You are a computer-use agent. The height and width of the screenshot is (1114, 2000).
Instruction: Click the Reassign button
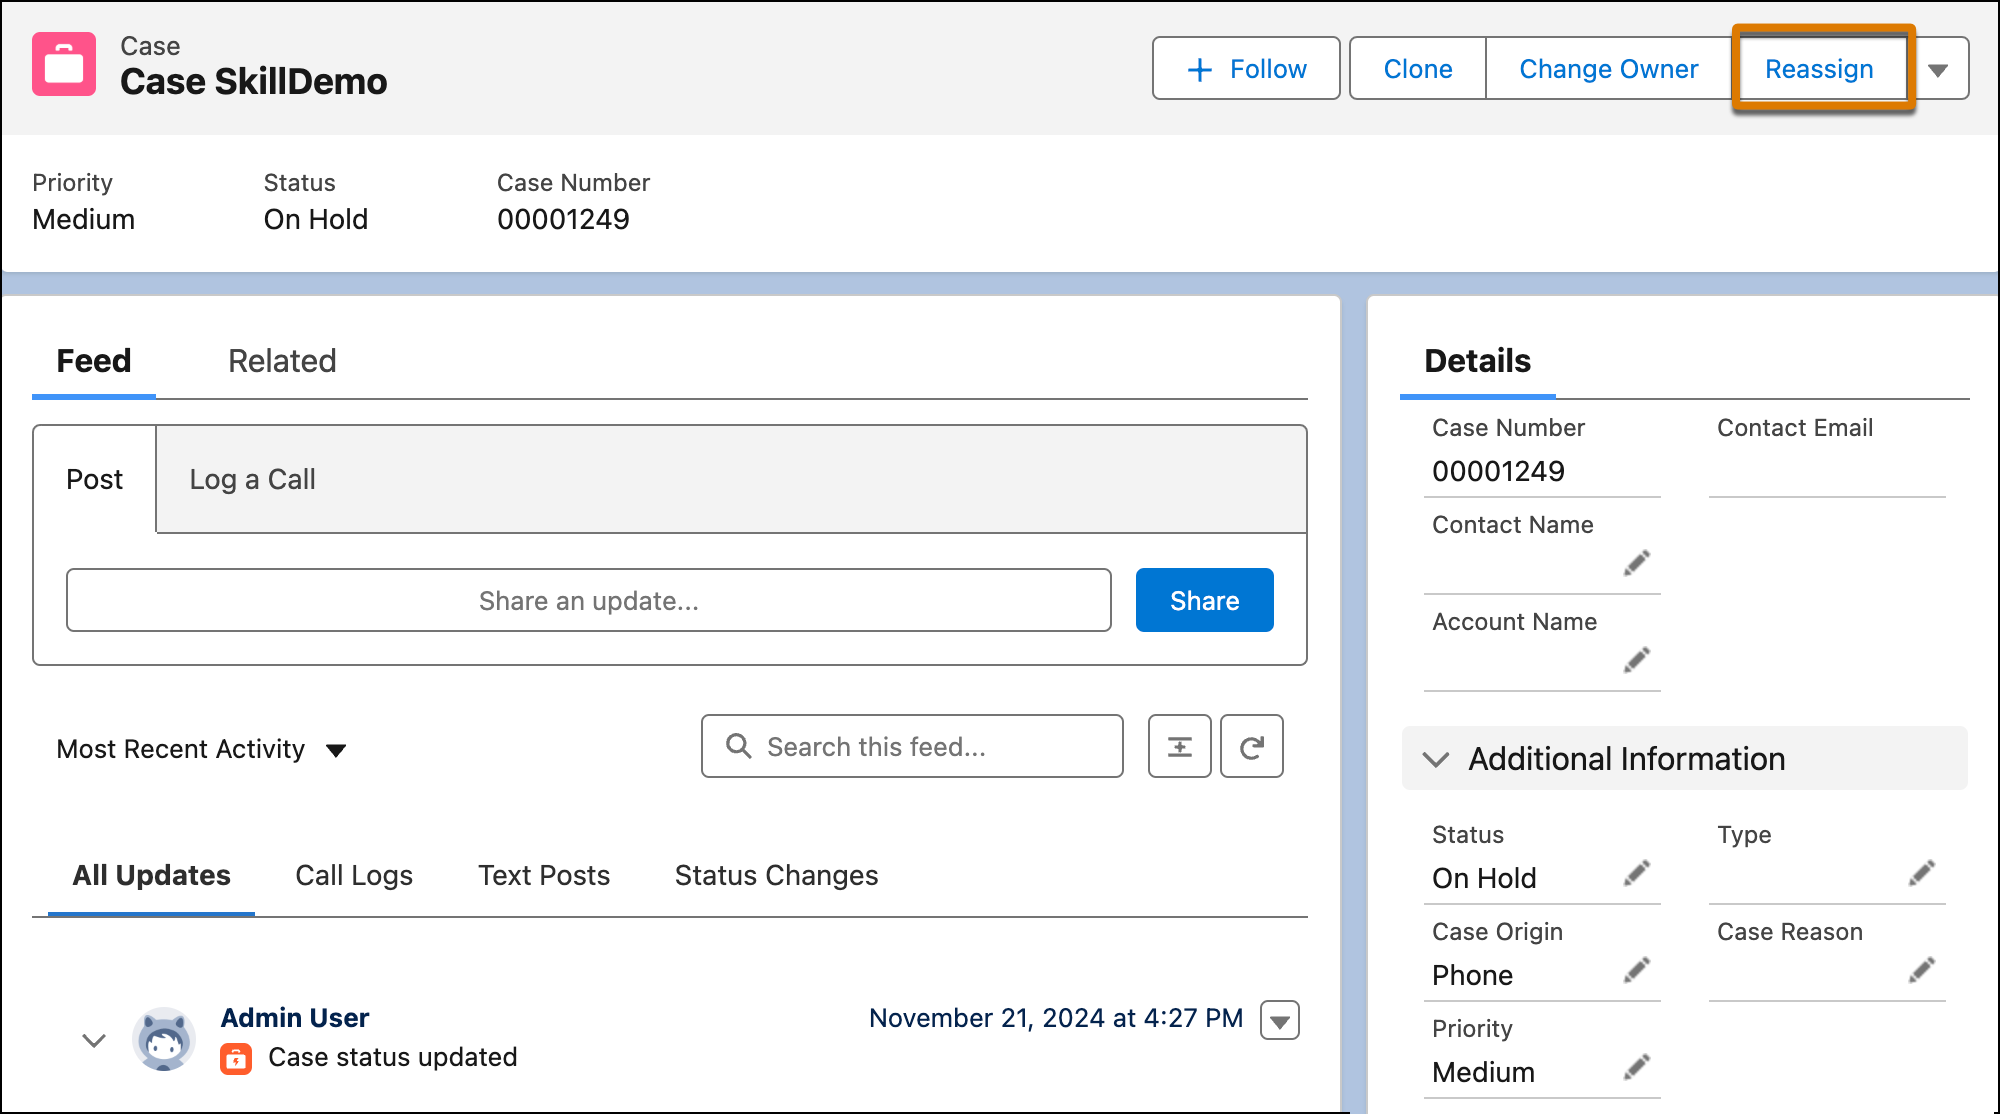pyautogui.click(x=1819, y=69)
